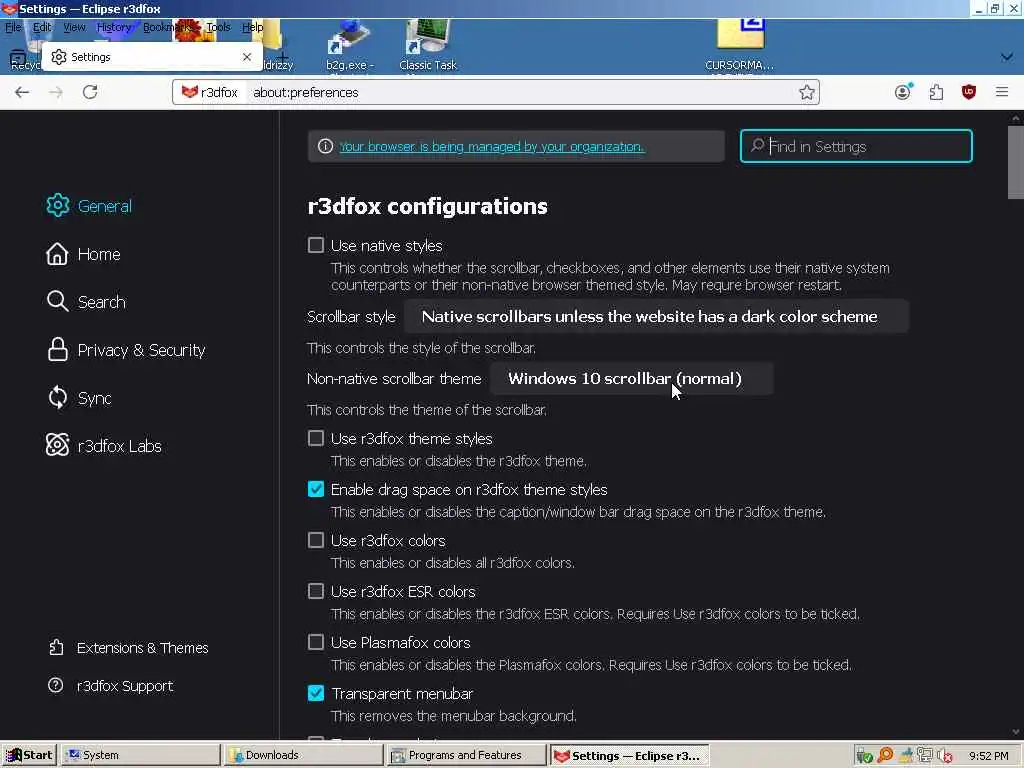Screen dimensions: 1024x768
Task: Click the Windows Start button
Action: pyautogui.click(x=29, y=755)
